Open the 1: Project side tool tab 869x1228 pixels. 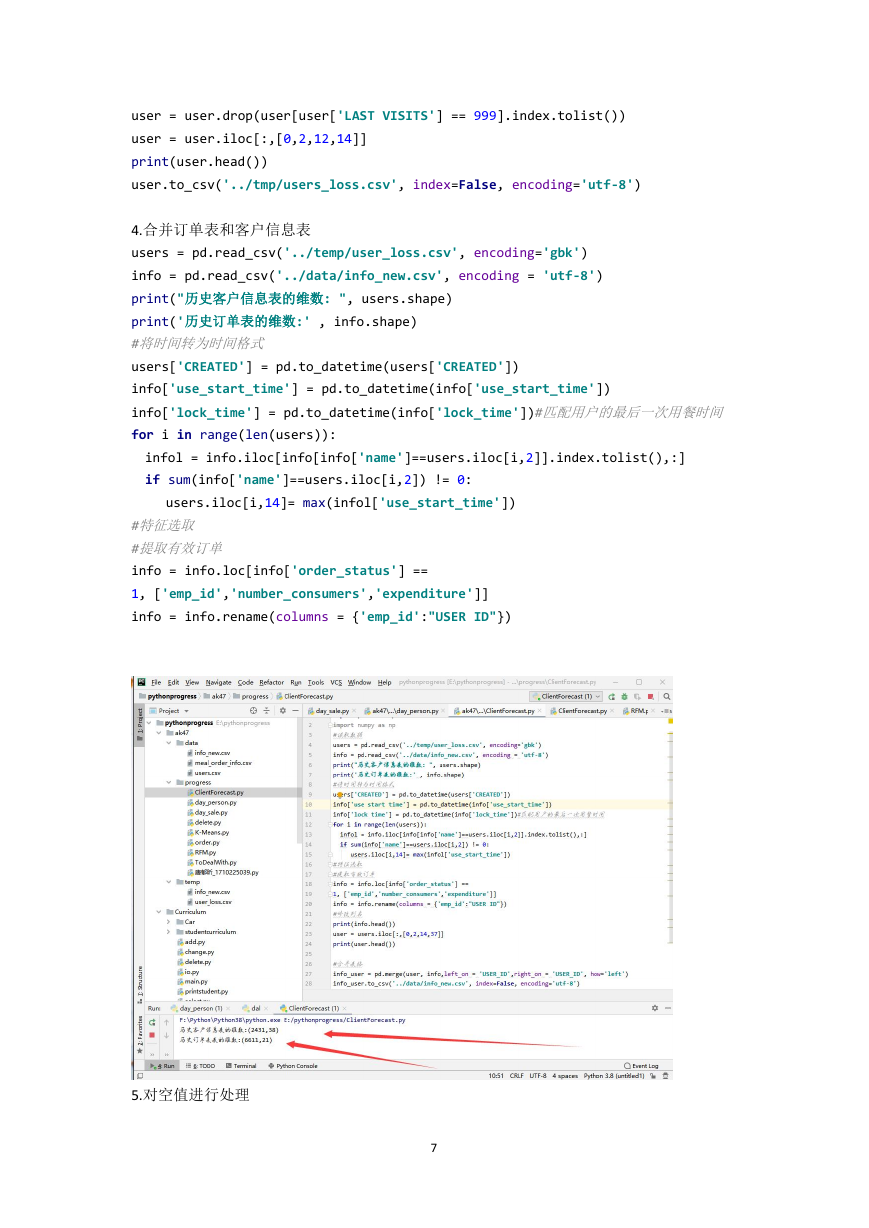click(138, 723)
